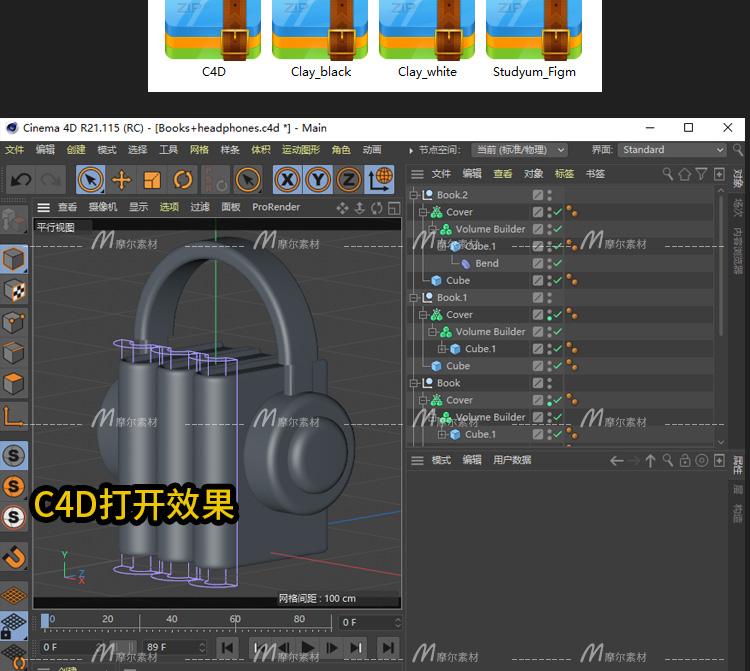Viewport: 750px width, 671px height.
Task: Click play forward button
Action: pyautogui.click(x=308, y=648)
